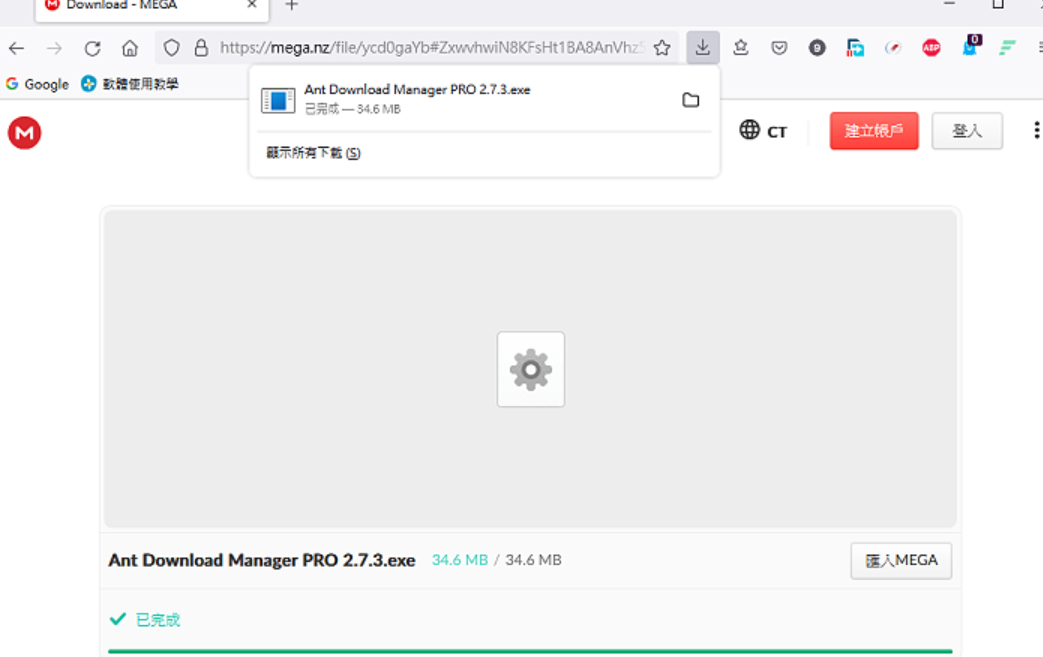Click the red 建立帳戶 button
Image resolution: width=1043 pixels, height=657 pixels.
[874, 130]
